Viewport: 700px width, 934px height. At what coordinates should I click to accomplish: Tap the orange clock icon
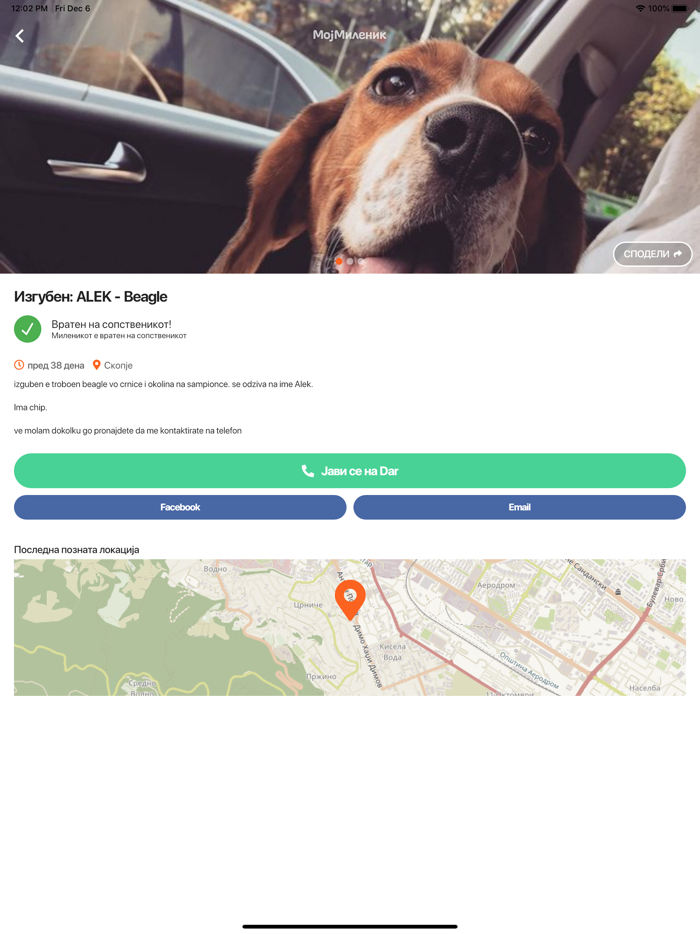19,365
